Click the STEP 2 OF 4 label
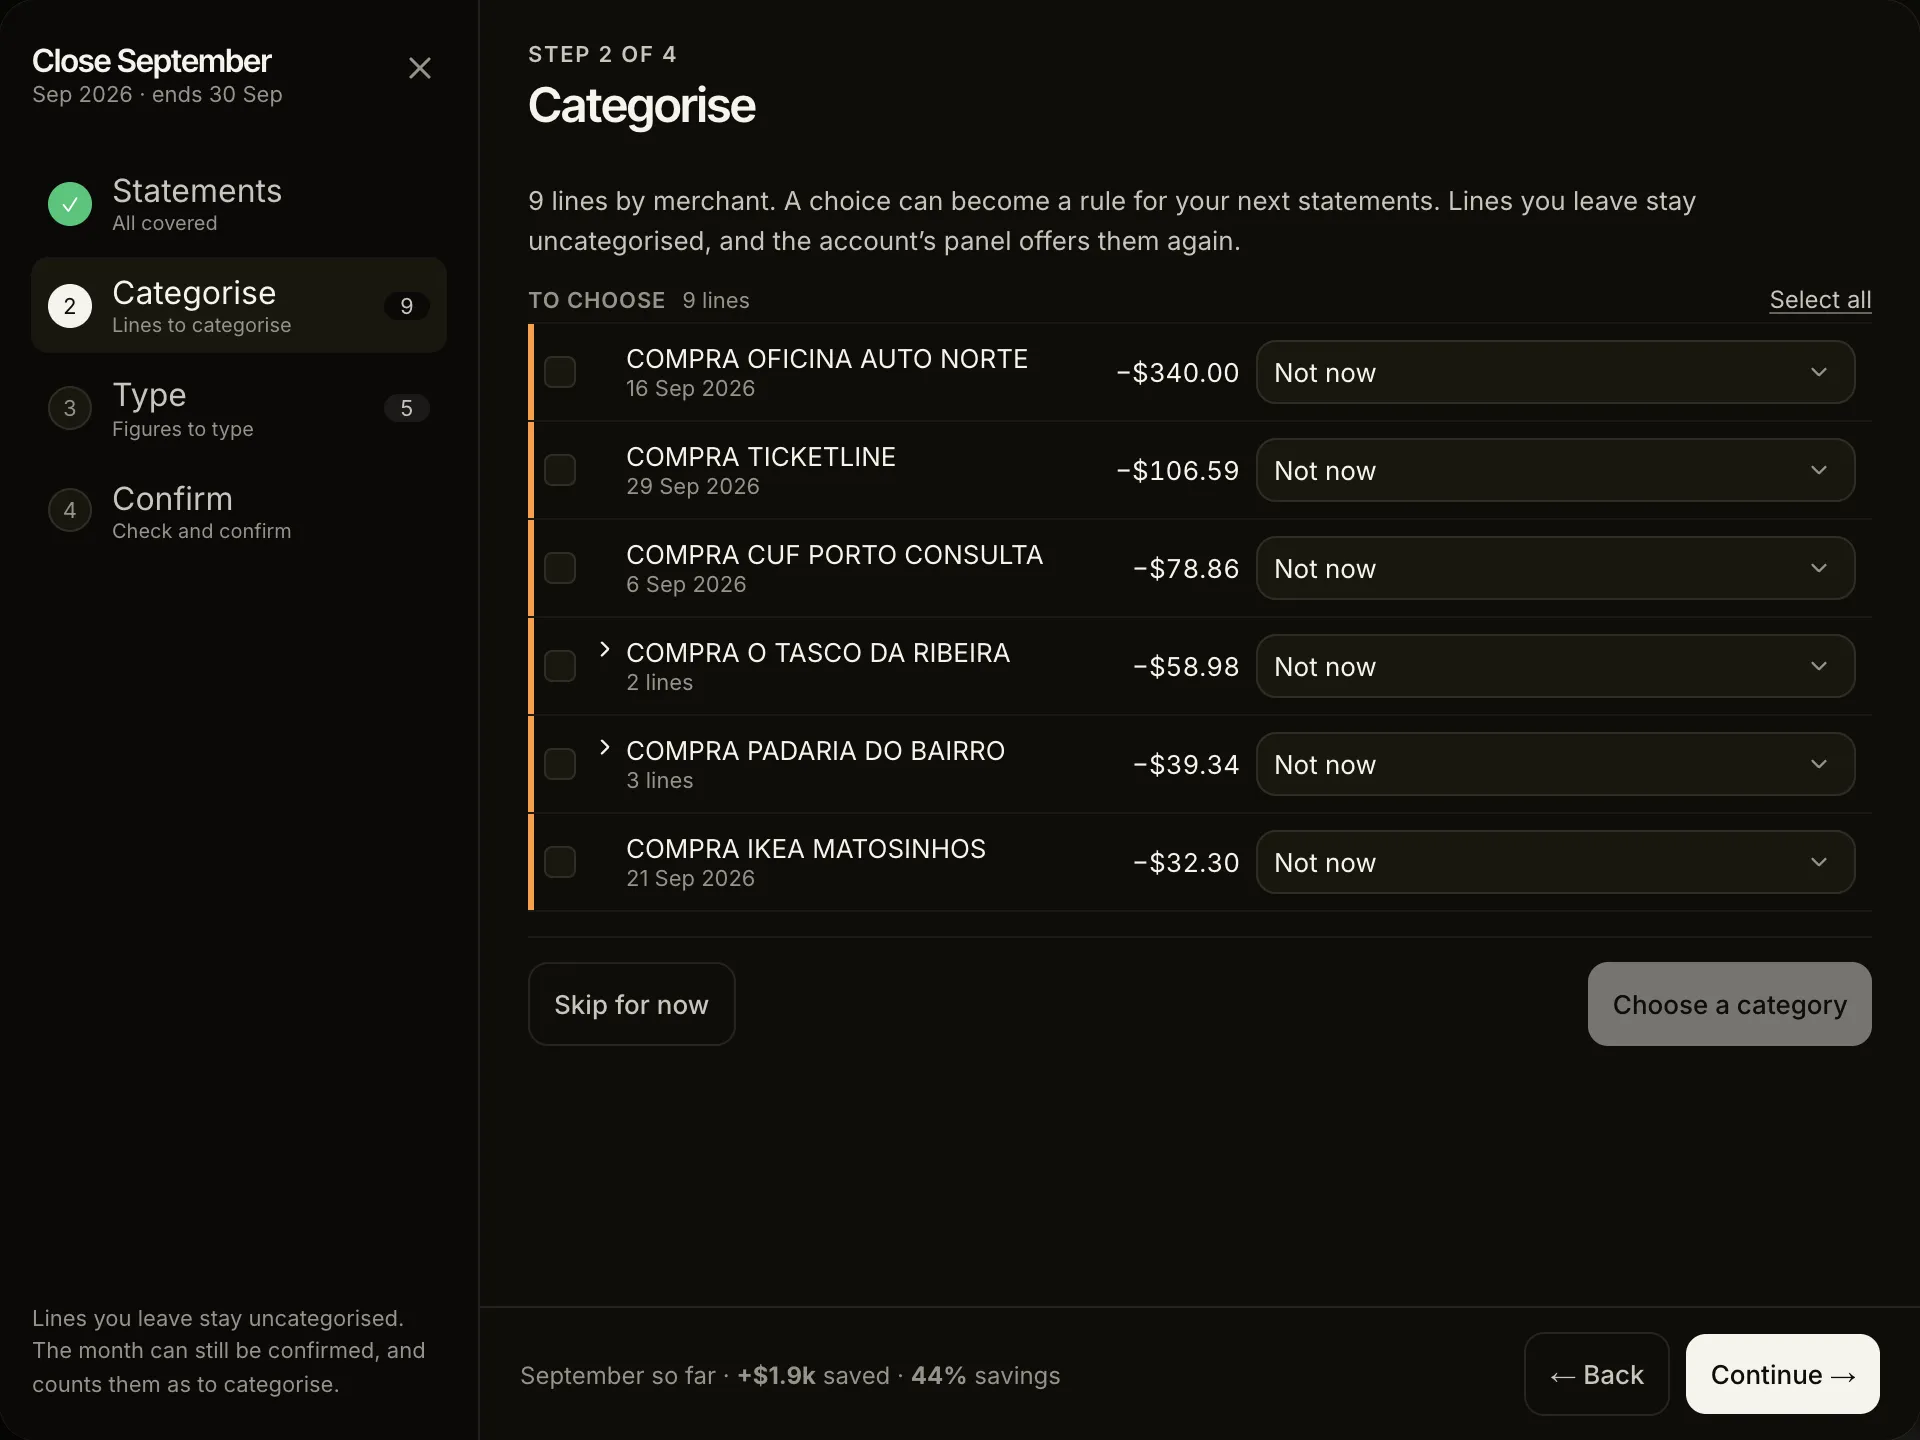This screenshot has width=1920, height=1440. click(602, 54)
